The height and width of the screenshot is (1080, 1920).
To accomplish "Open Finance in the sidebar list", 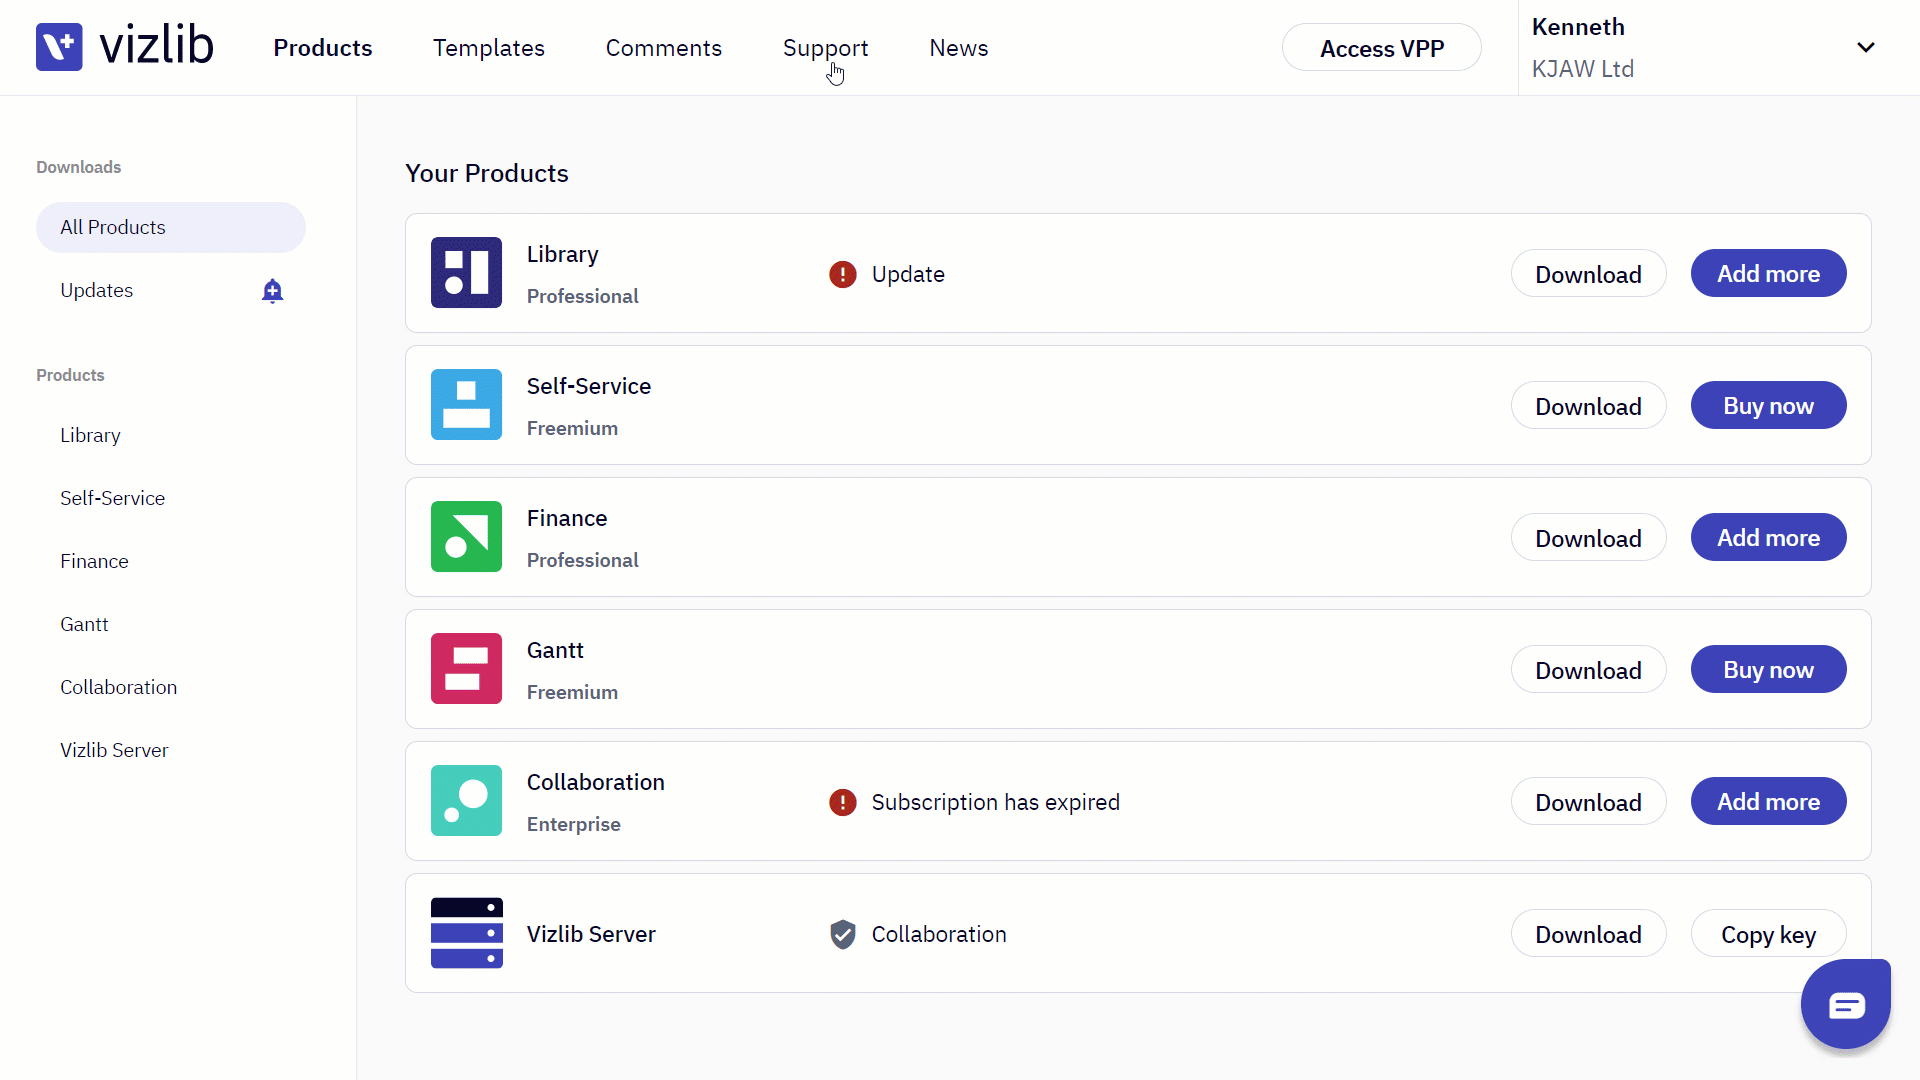I will tap(94, 561).
